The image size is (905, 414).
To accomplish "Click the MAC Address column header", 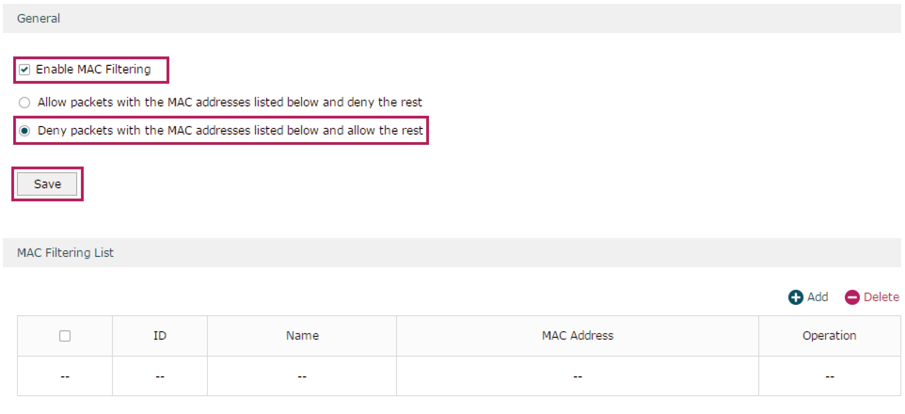I will pyautogui.click(x=578, y=335).
